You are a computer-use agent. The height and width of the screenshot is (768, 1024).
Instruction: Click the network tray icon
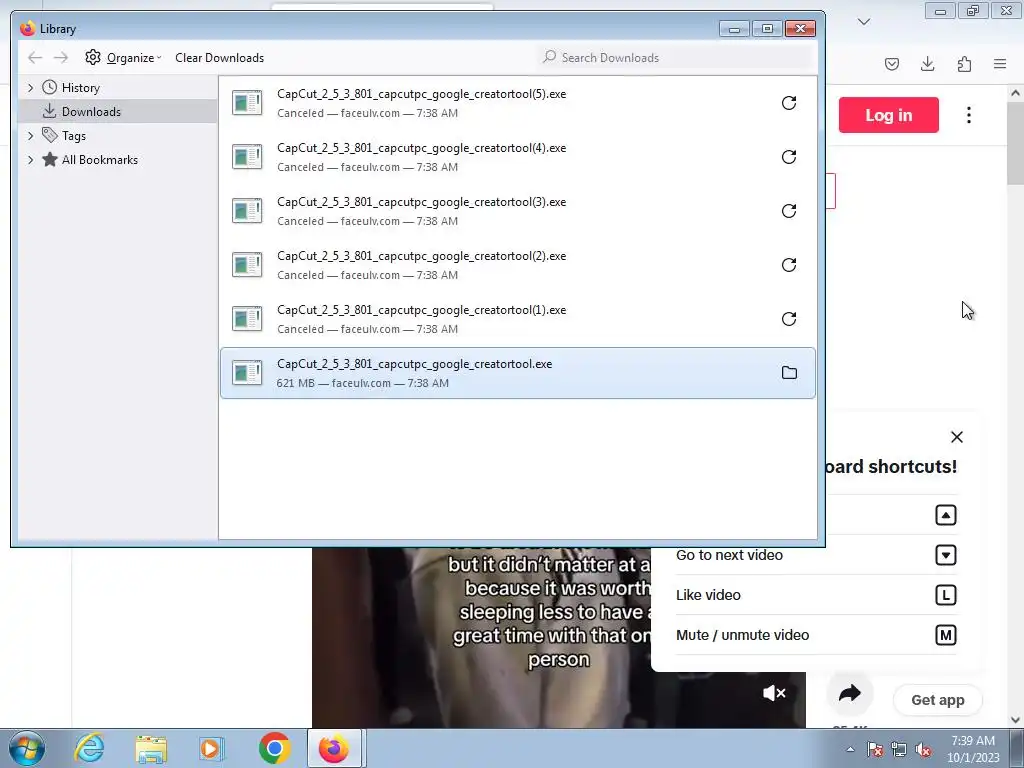[x=899, y=750]
